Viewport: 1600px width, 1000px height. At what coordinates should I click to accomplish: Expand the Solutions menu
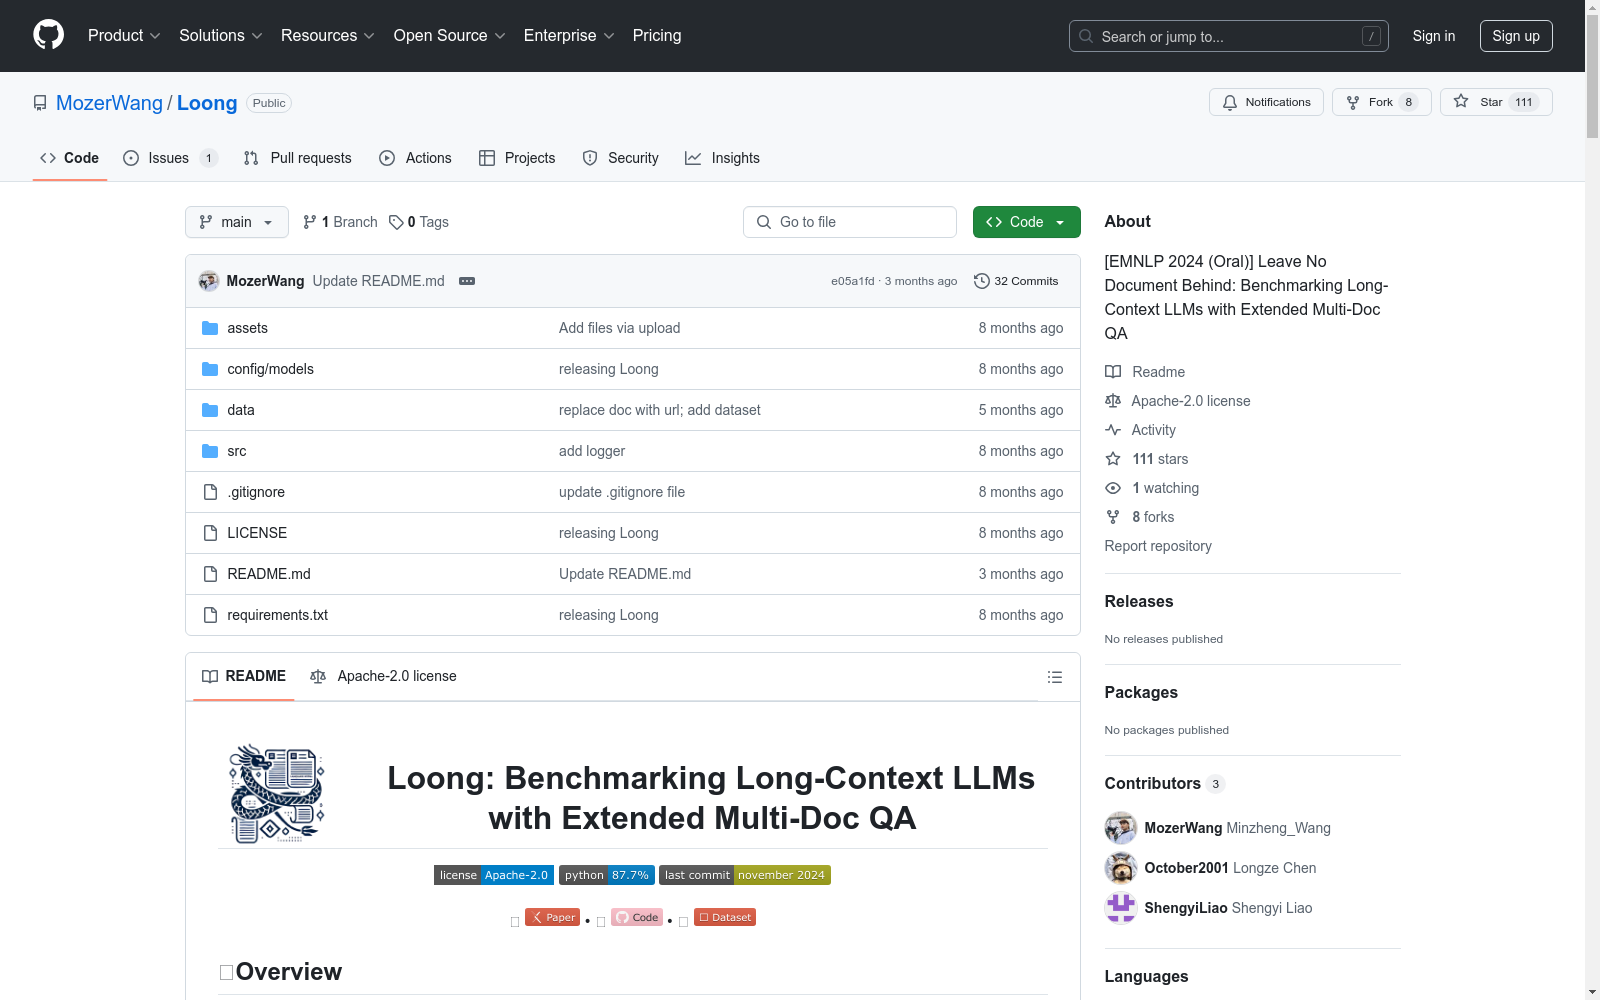point(221,36)
